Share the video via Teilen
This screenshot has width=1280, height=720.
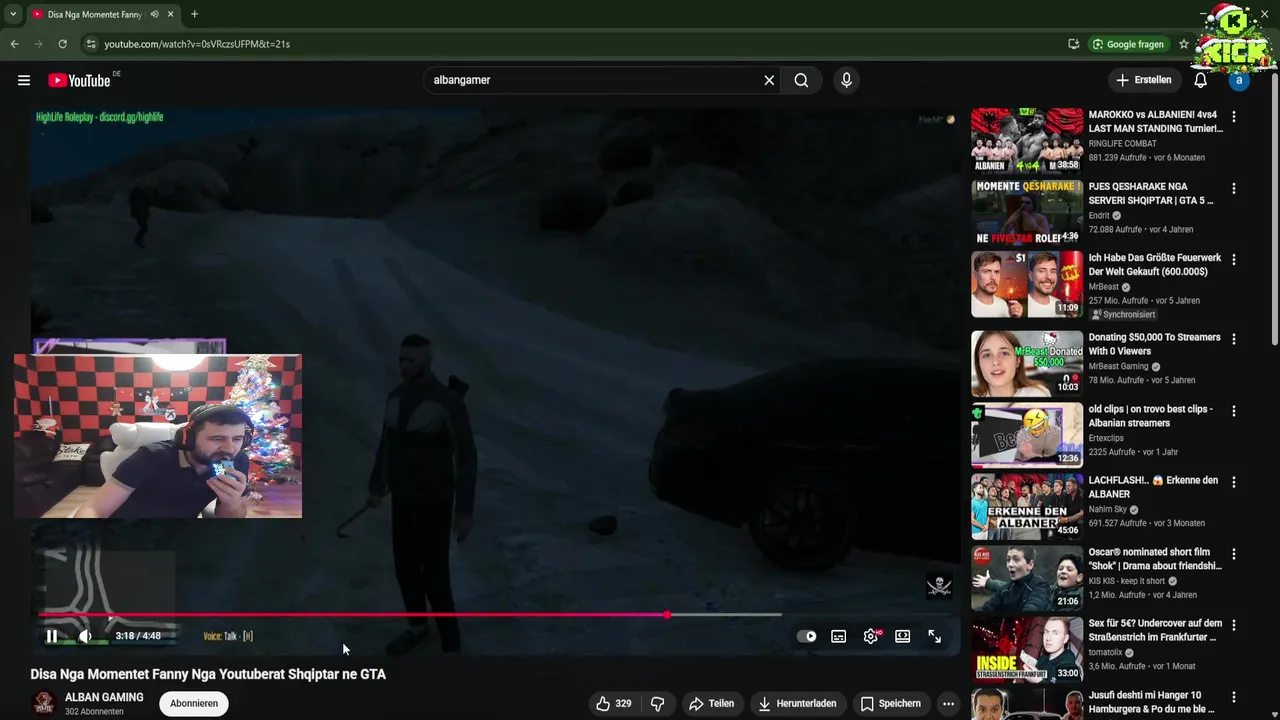(712, 704)
